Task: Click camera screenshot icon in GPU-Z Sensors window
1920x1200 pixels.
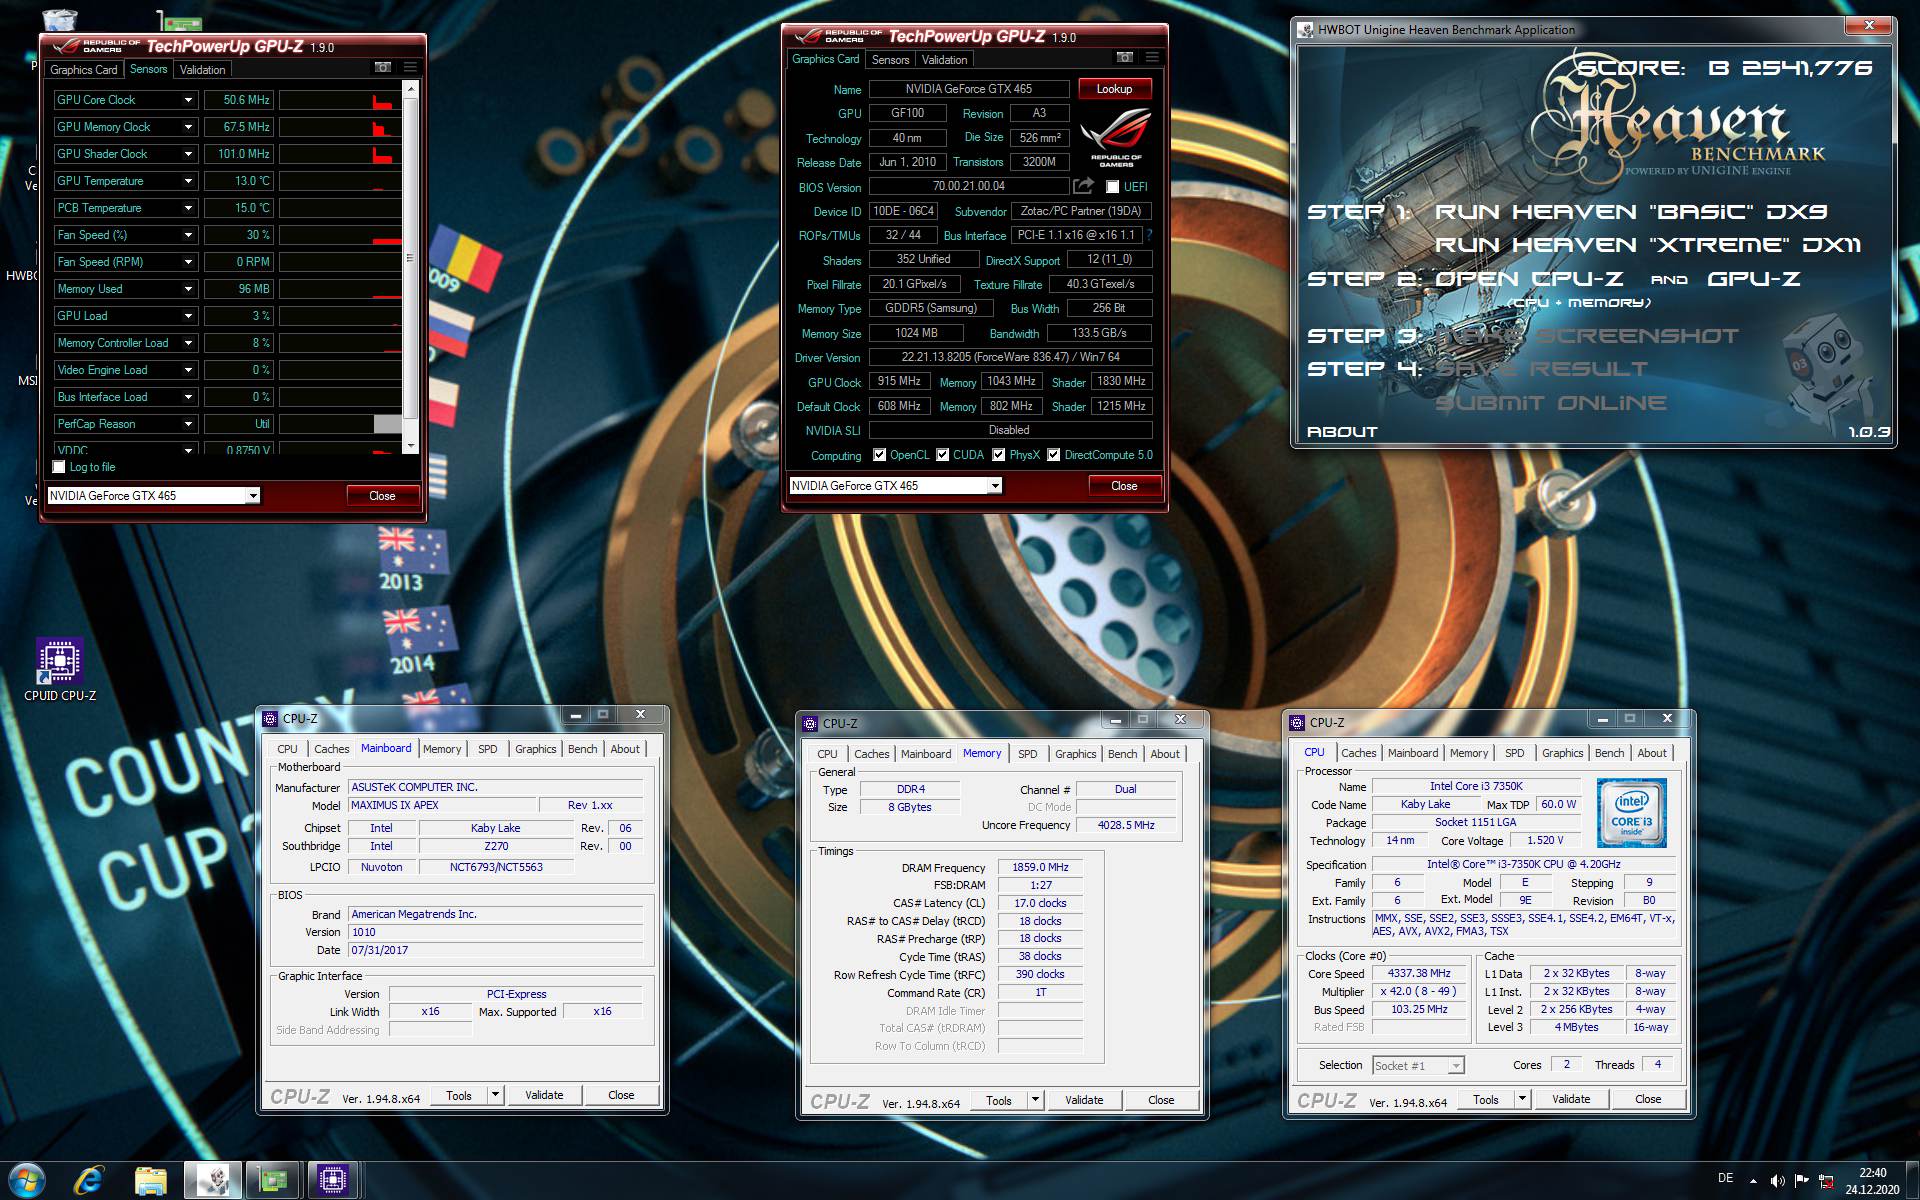Action: (383, 68)
